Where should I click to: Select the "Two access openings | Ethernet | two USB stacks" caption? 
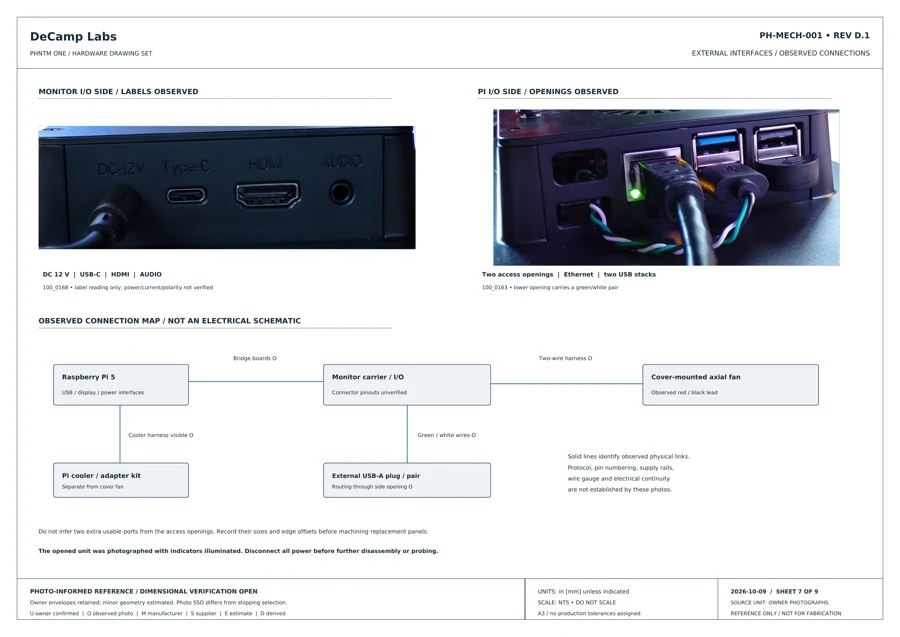coord(569,274)
